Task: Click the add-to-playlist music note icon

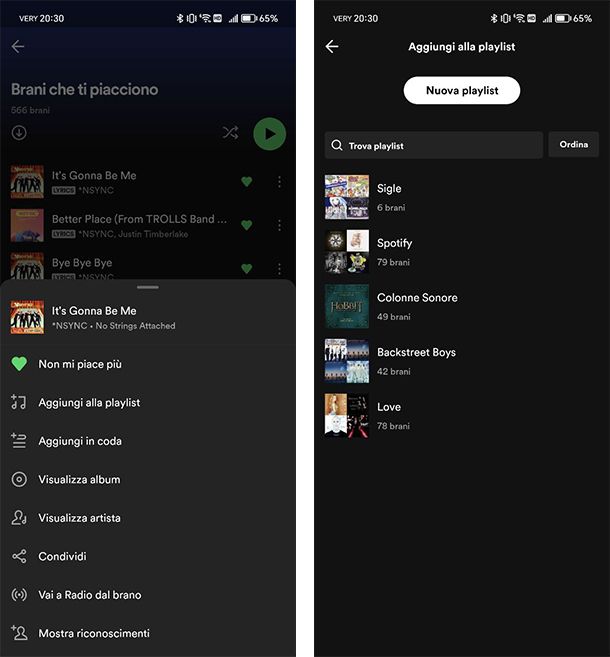Action: tap(19, 402)
